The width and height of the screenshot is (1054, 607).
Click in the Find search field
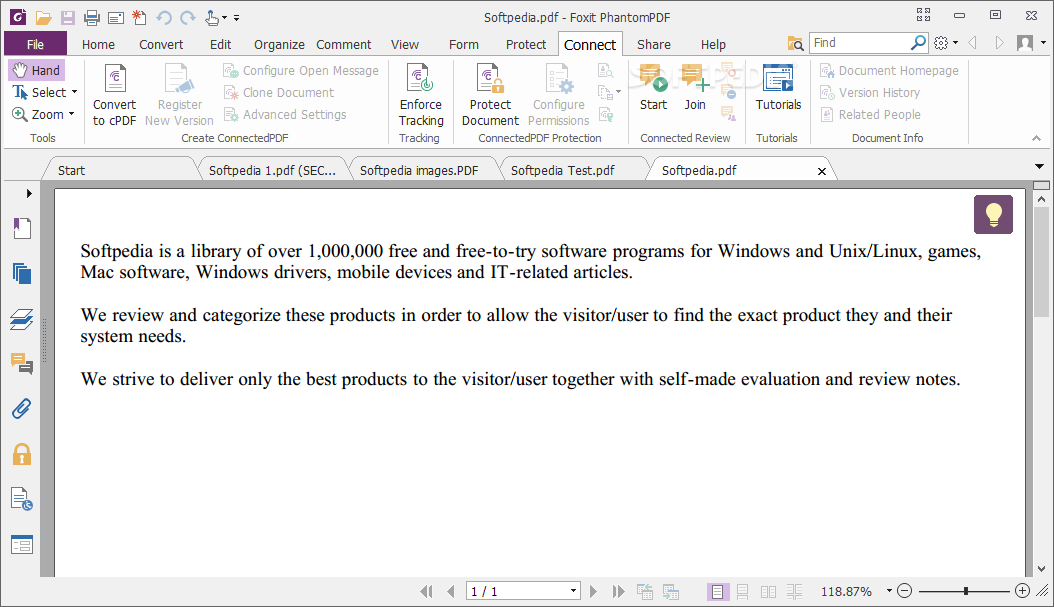(860, 43)
